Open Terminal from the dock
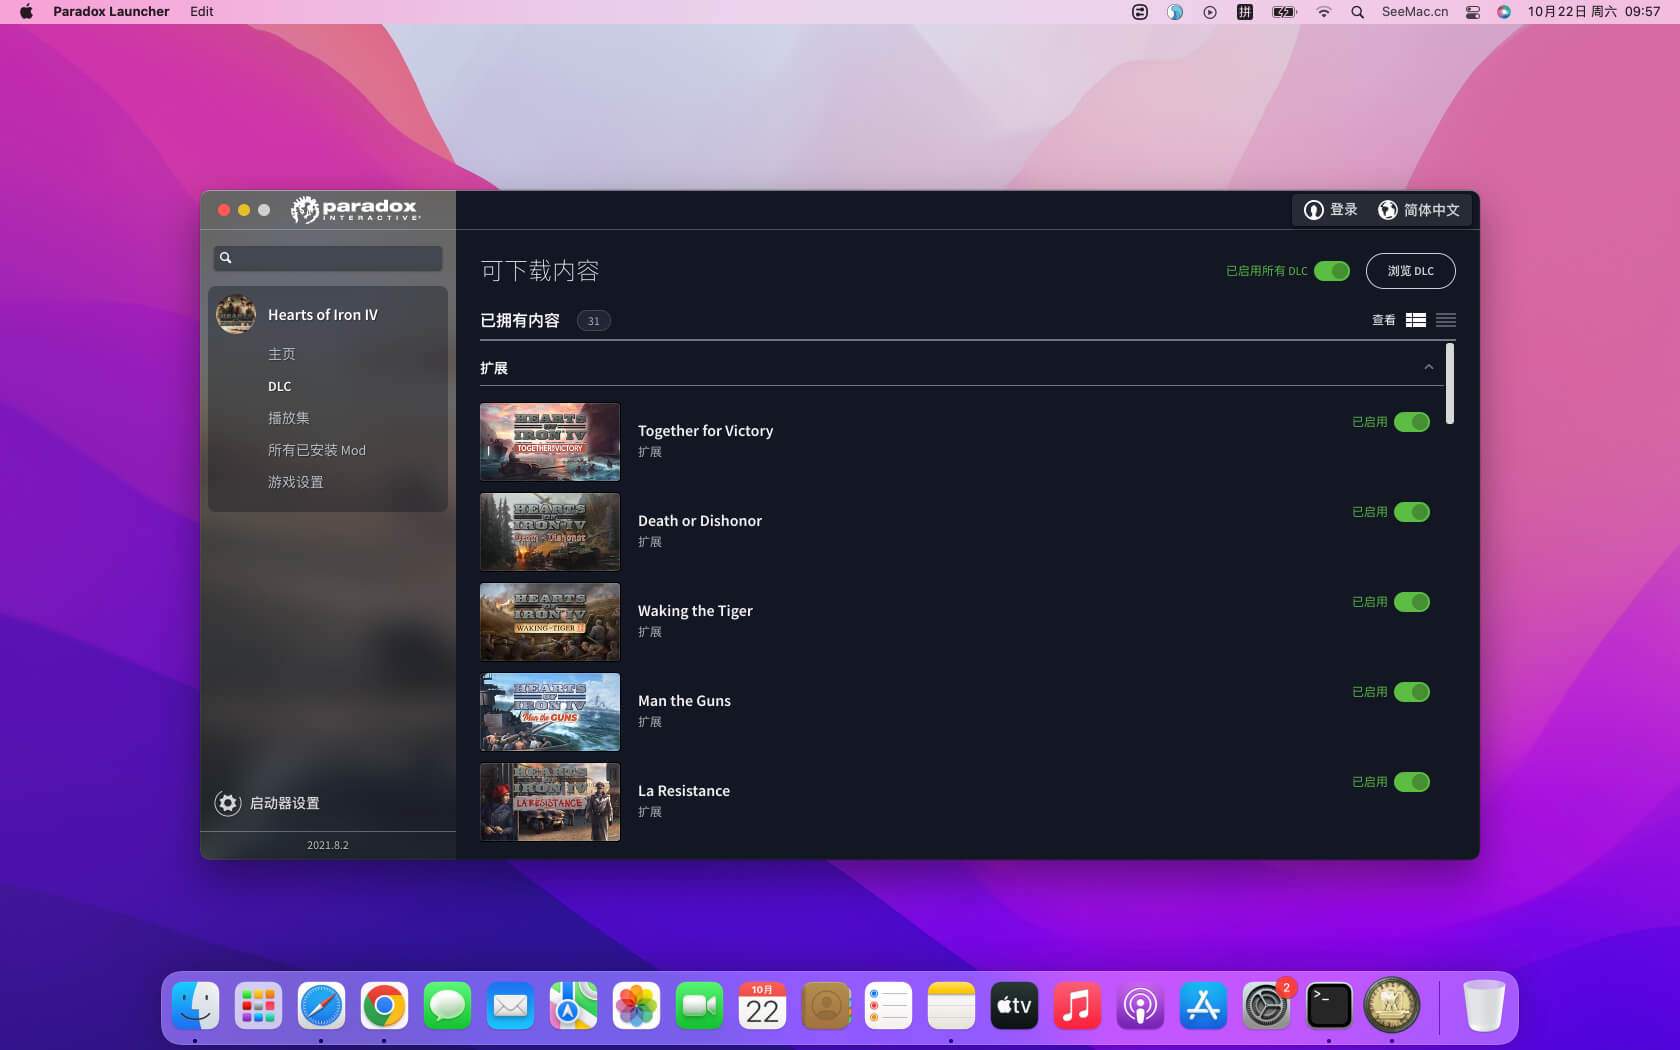The width and height of the screenshot is (1680, 1050). pos(1329,1006)
